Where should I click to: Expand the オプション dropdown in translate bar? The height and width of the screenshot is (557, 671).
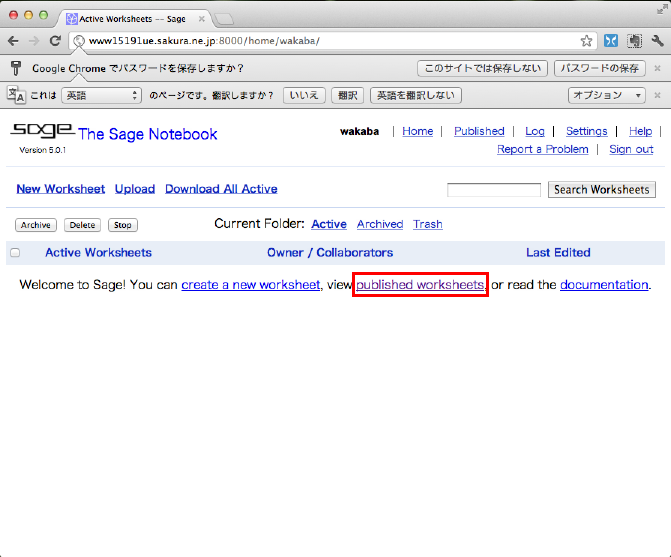608,95
